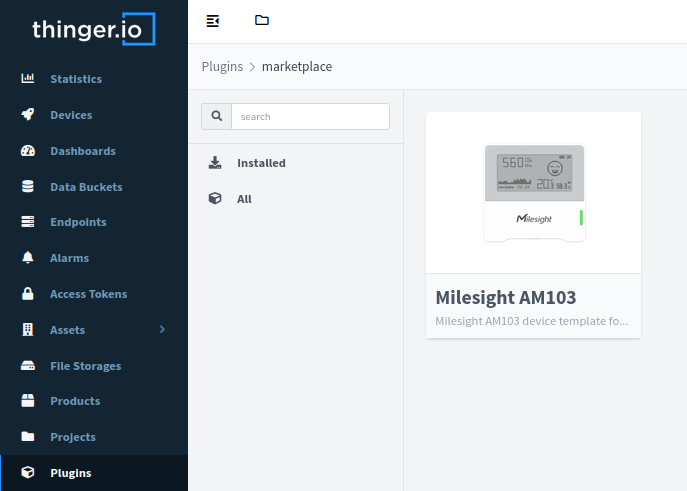Click the Devices rocket icon
This screenshot has height=491, width=687.
28,115
